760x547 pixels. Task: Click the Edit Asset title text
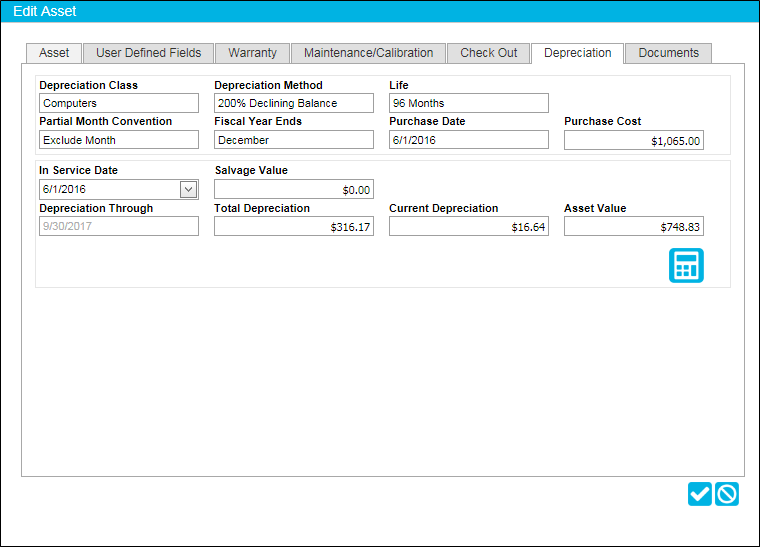(x=45, y=11)
